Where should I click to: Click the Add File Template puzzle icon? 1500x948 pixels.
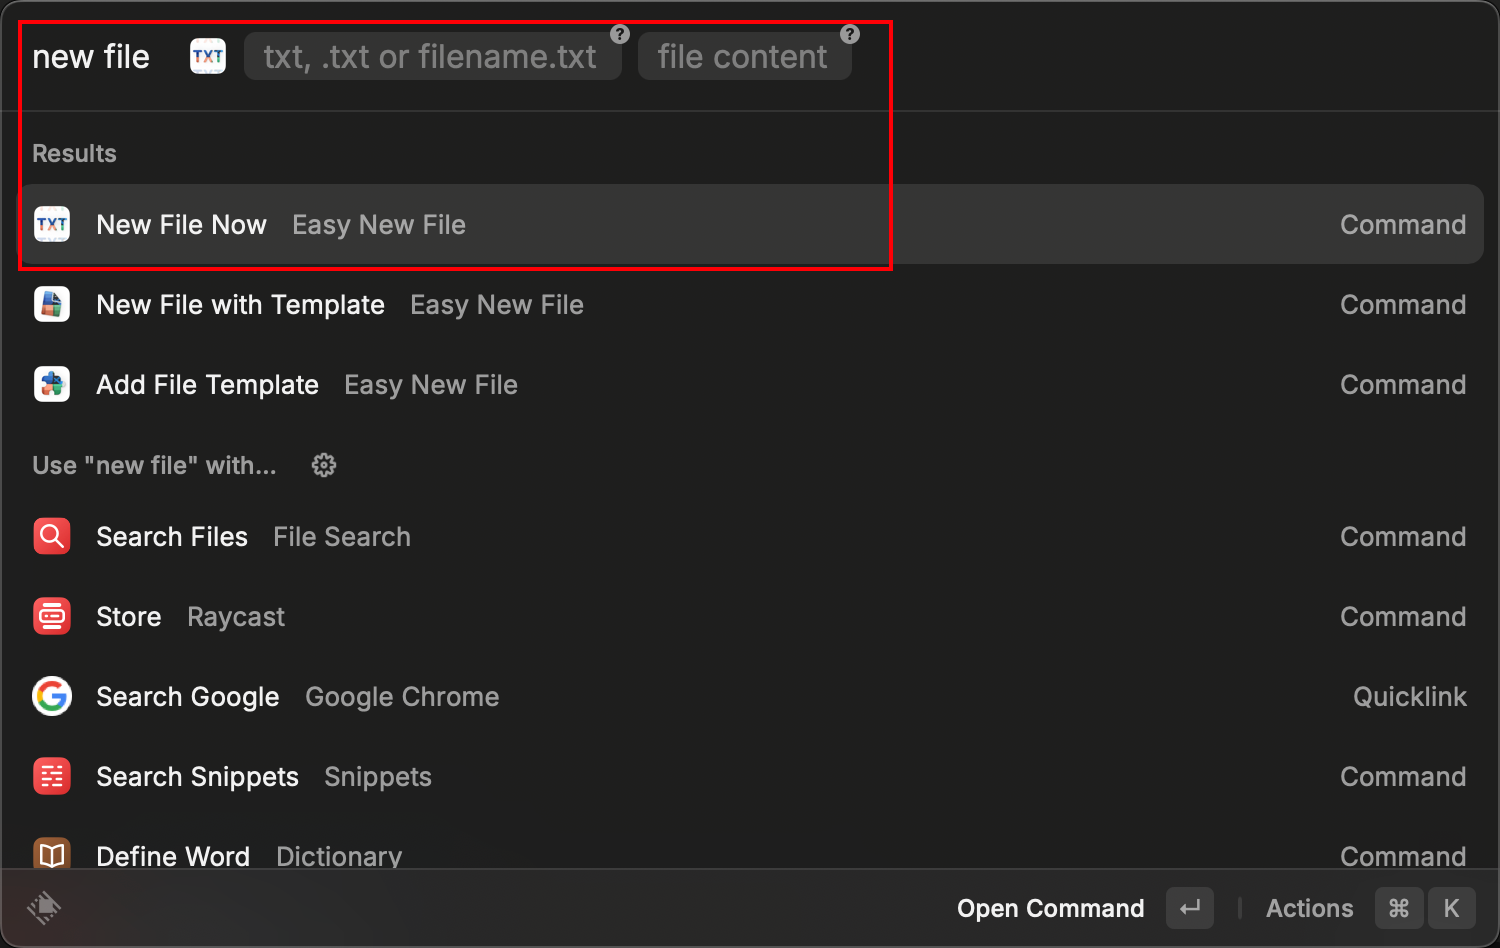(52, 384)
